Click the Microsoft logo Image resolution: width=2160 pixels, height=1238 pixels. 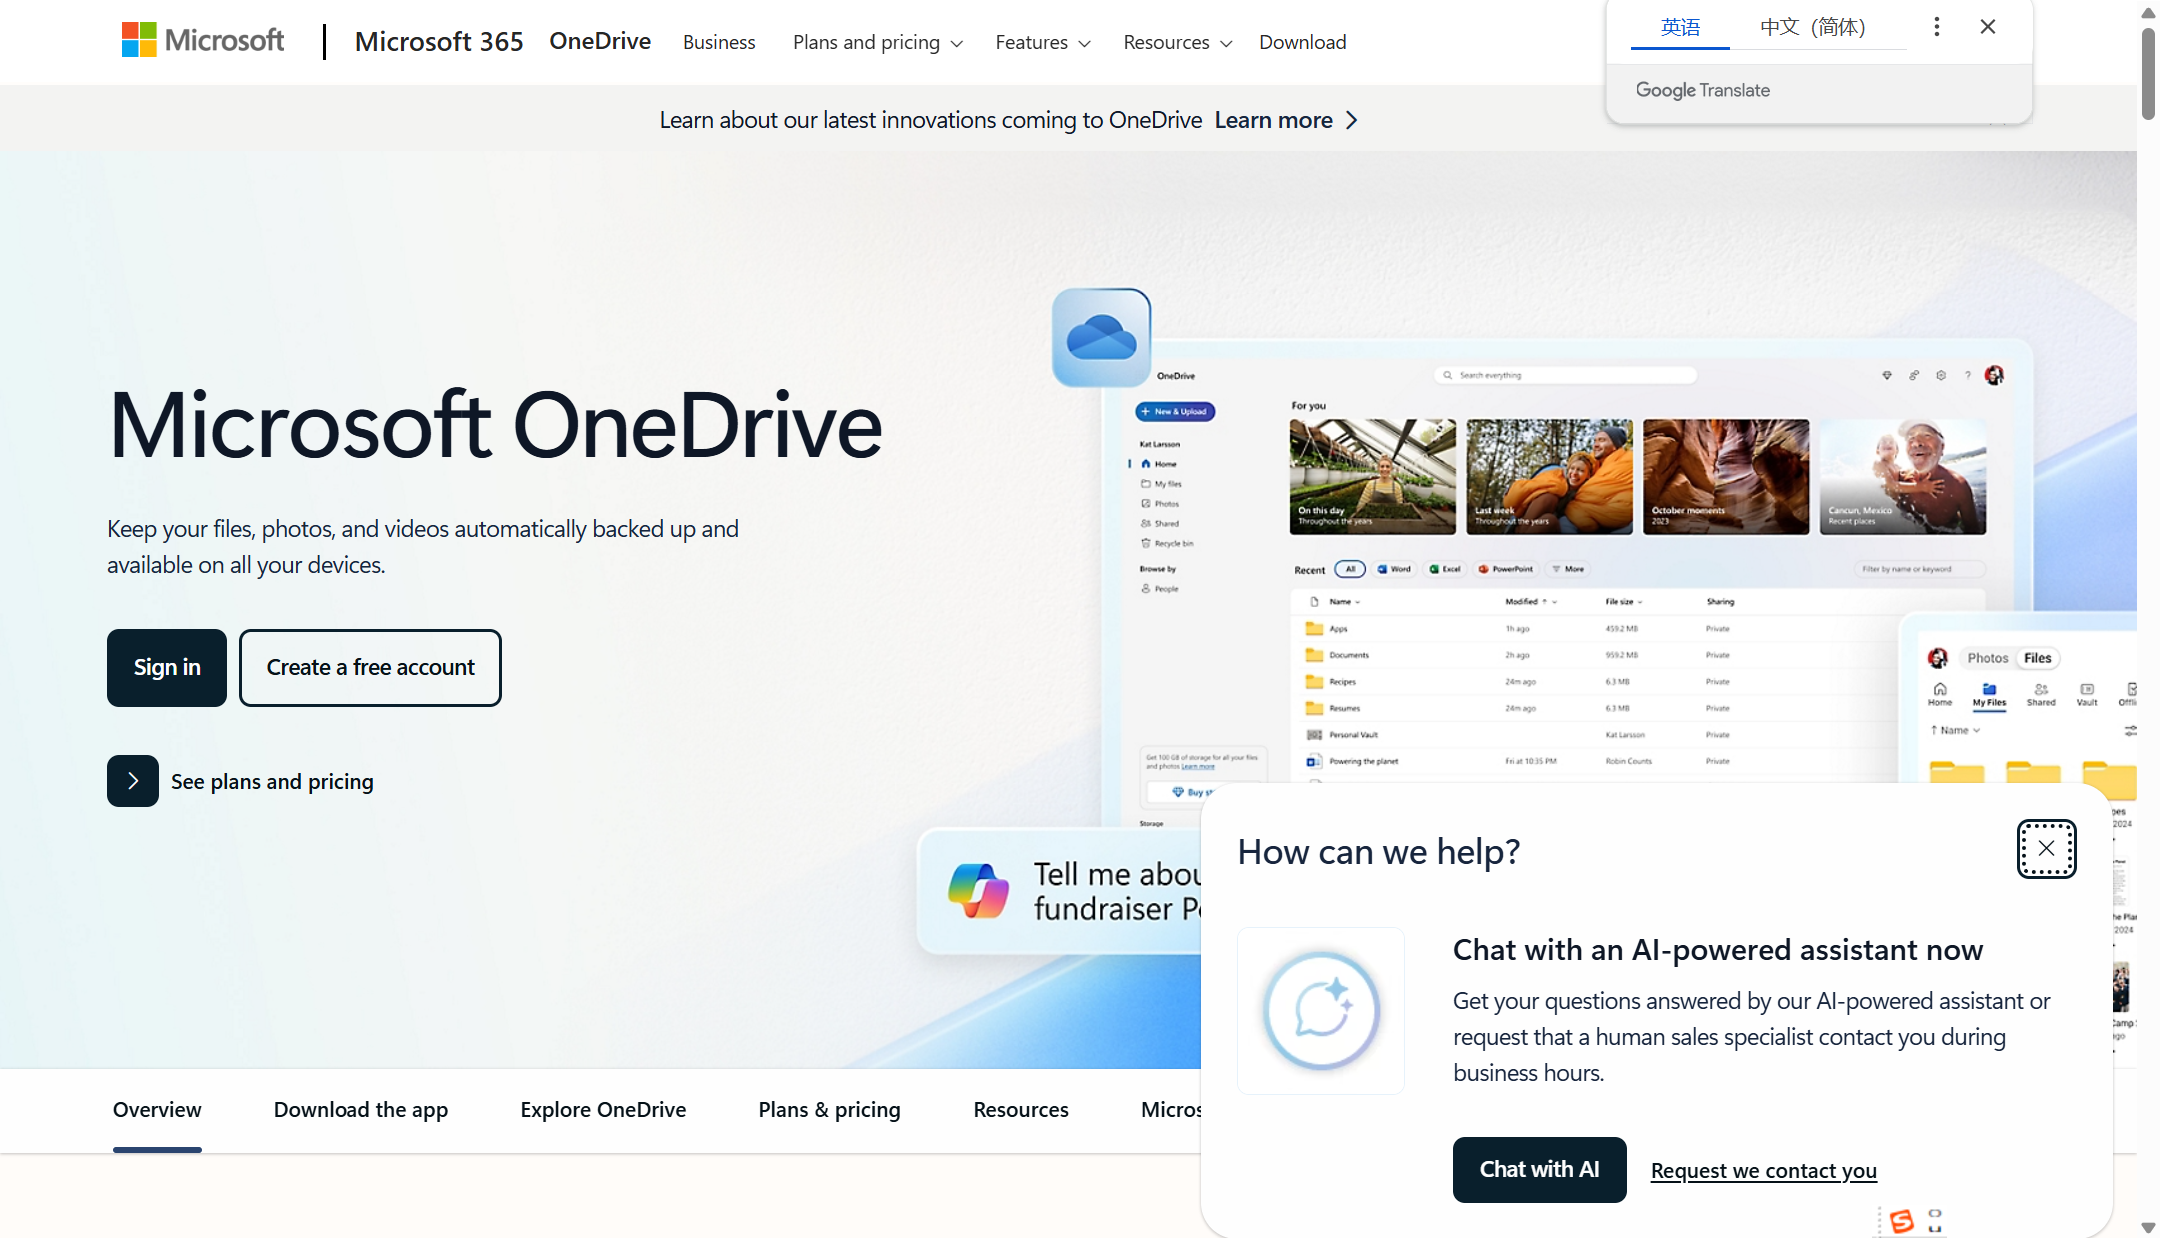202,40
